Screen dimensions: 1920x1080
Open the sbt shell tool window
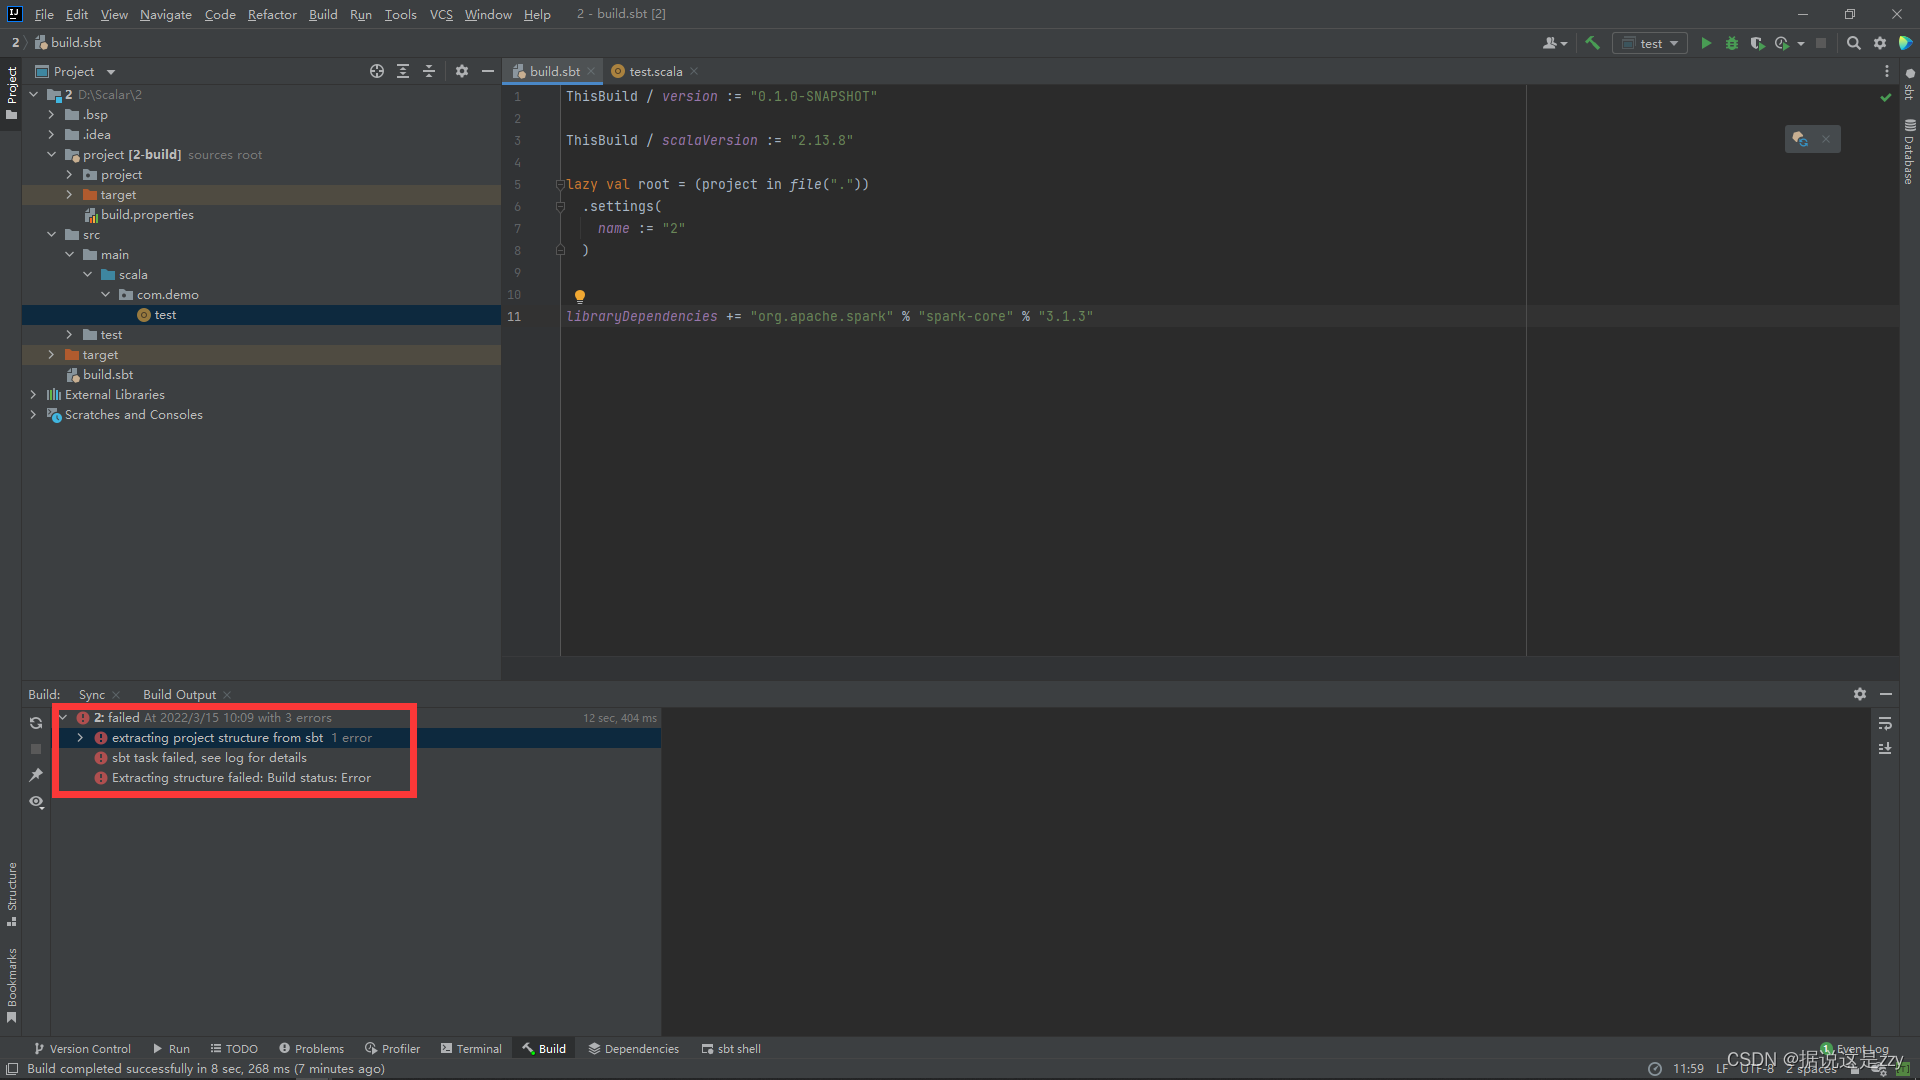(x=731, y=1049)
